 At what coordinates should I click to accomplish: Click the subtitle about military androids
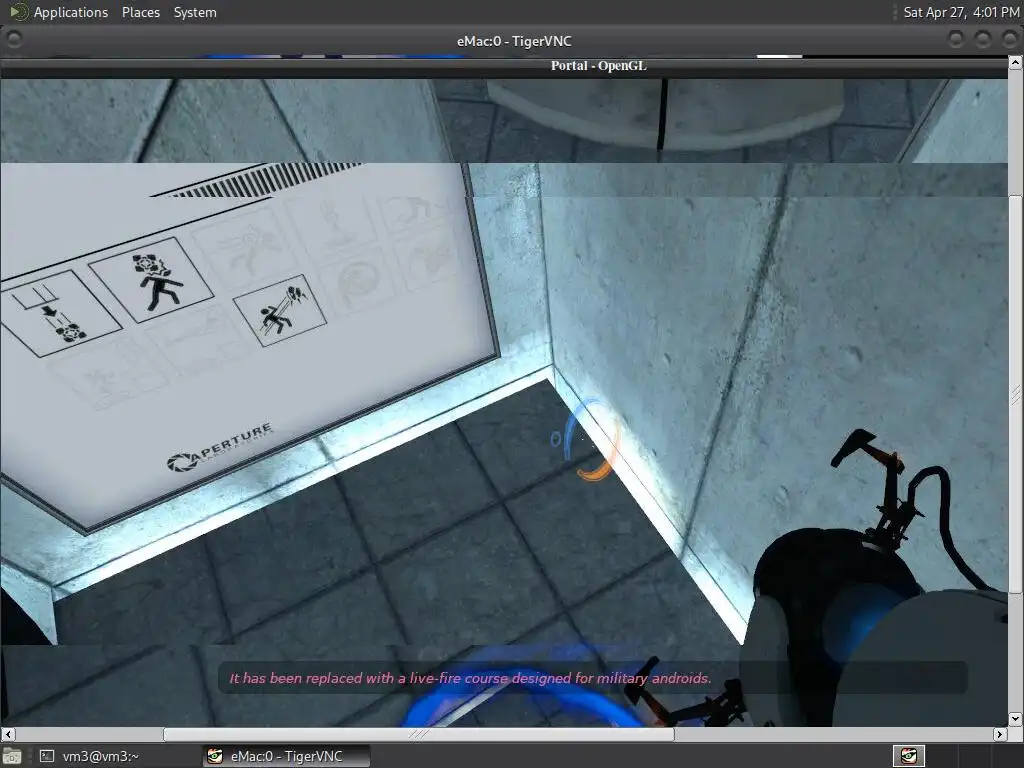click(470, 678)
